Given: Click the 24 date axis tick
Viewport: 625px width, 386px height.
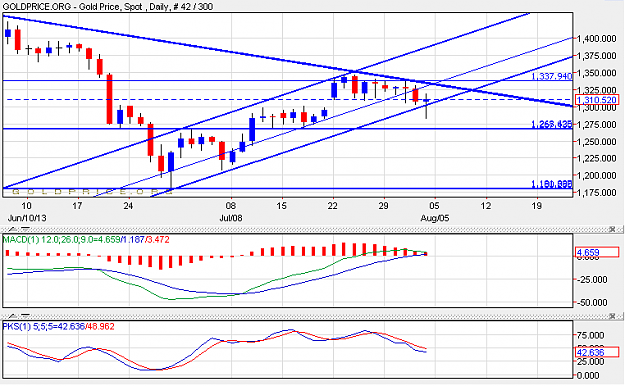Looking at the screenshot, I should [128, 206].
